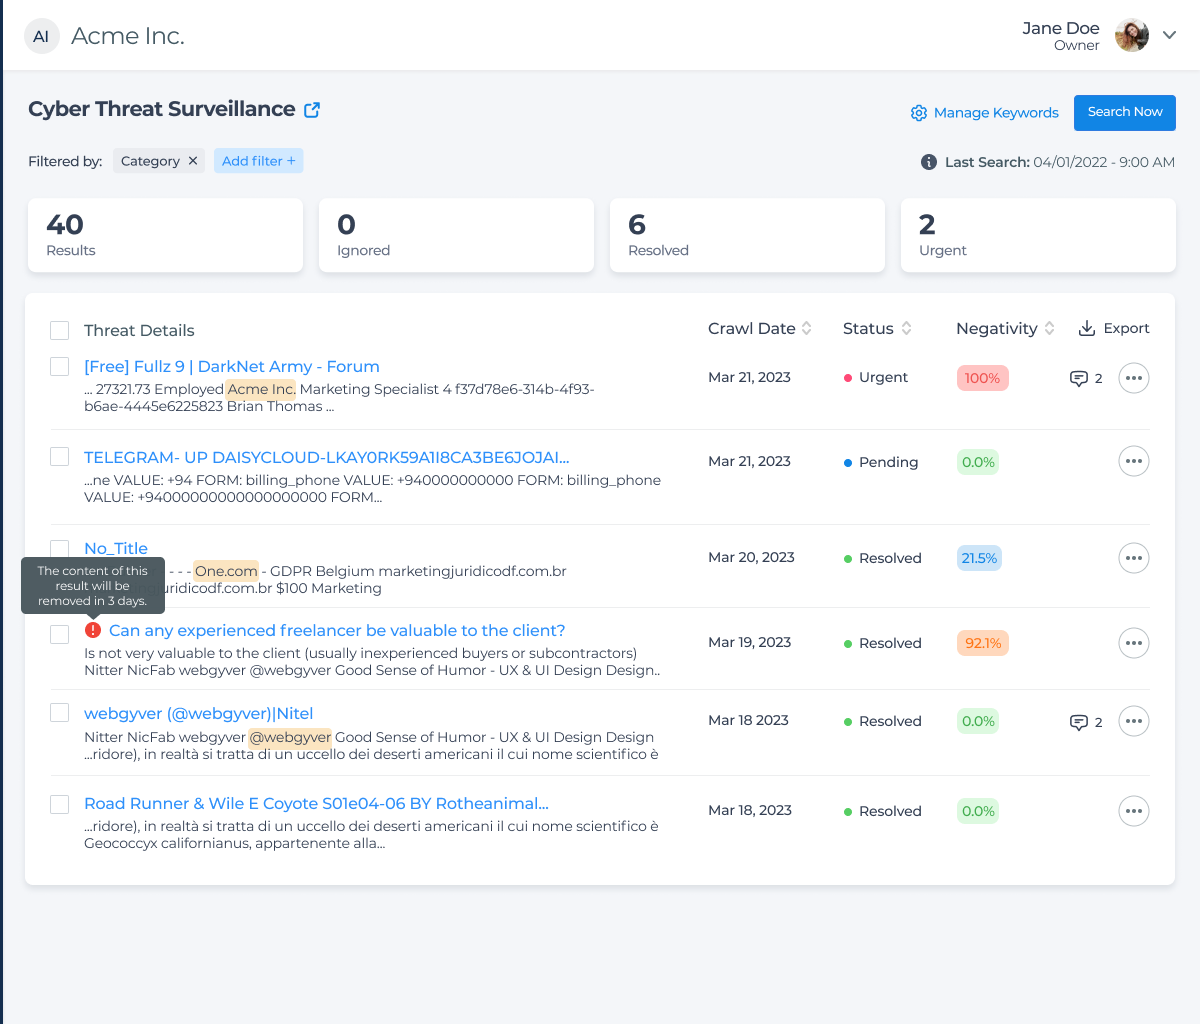Screen dimensions: 1200x1024
Task: Open more options for TELEGRAM result row
Action: [1133, 461]
